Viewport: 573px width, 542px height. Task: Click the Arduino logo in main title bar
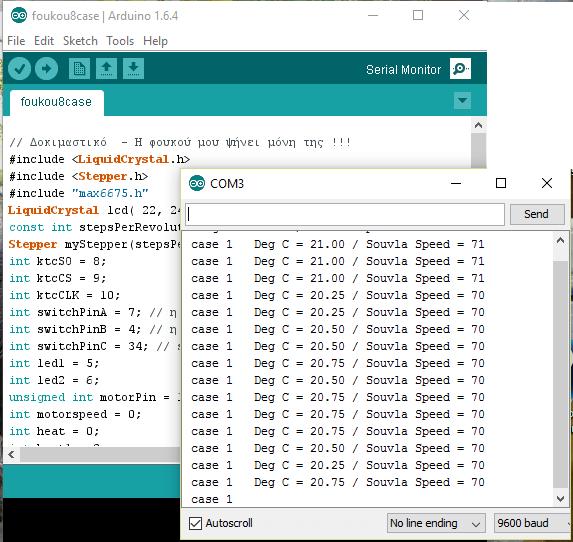click(19, 15)
